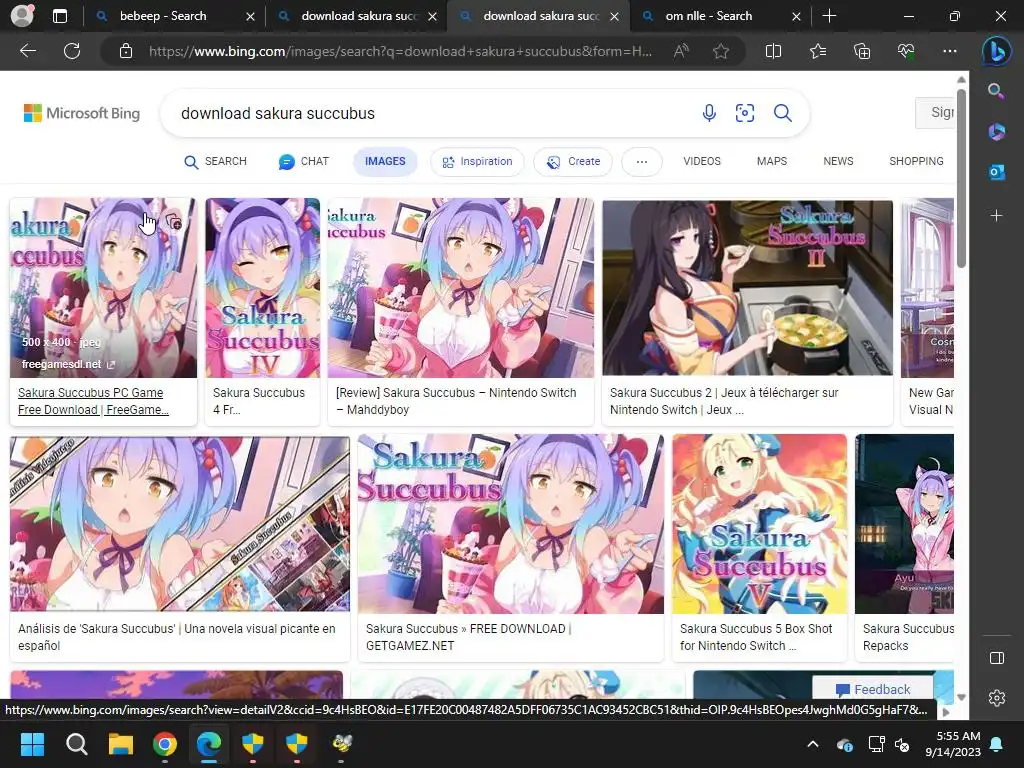Reload the page with refresh icon
The height and width of the screenshot is (768, 1024).
click(72, 51)
